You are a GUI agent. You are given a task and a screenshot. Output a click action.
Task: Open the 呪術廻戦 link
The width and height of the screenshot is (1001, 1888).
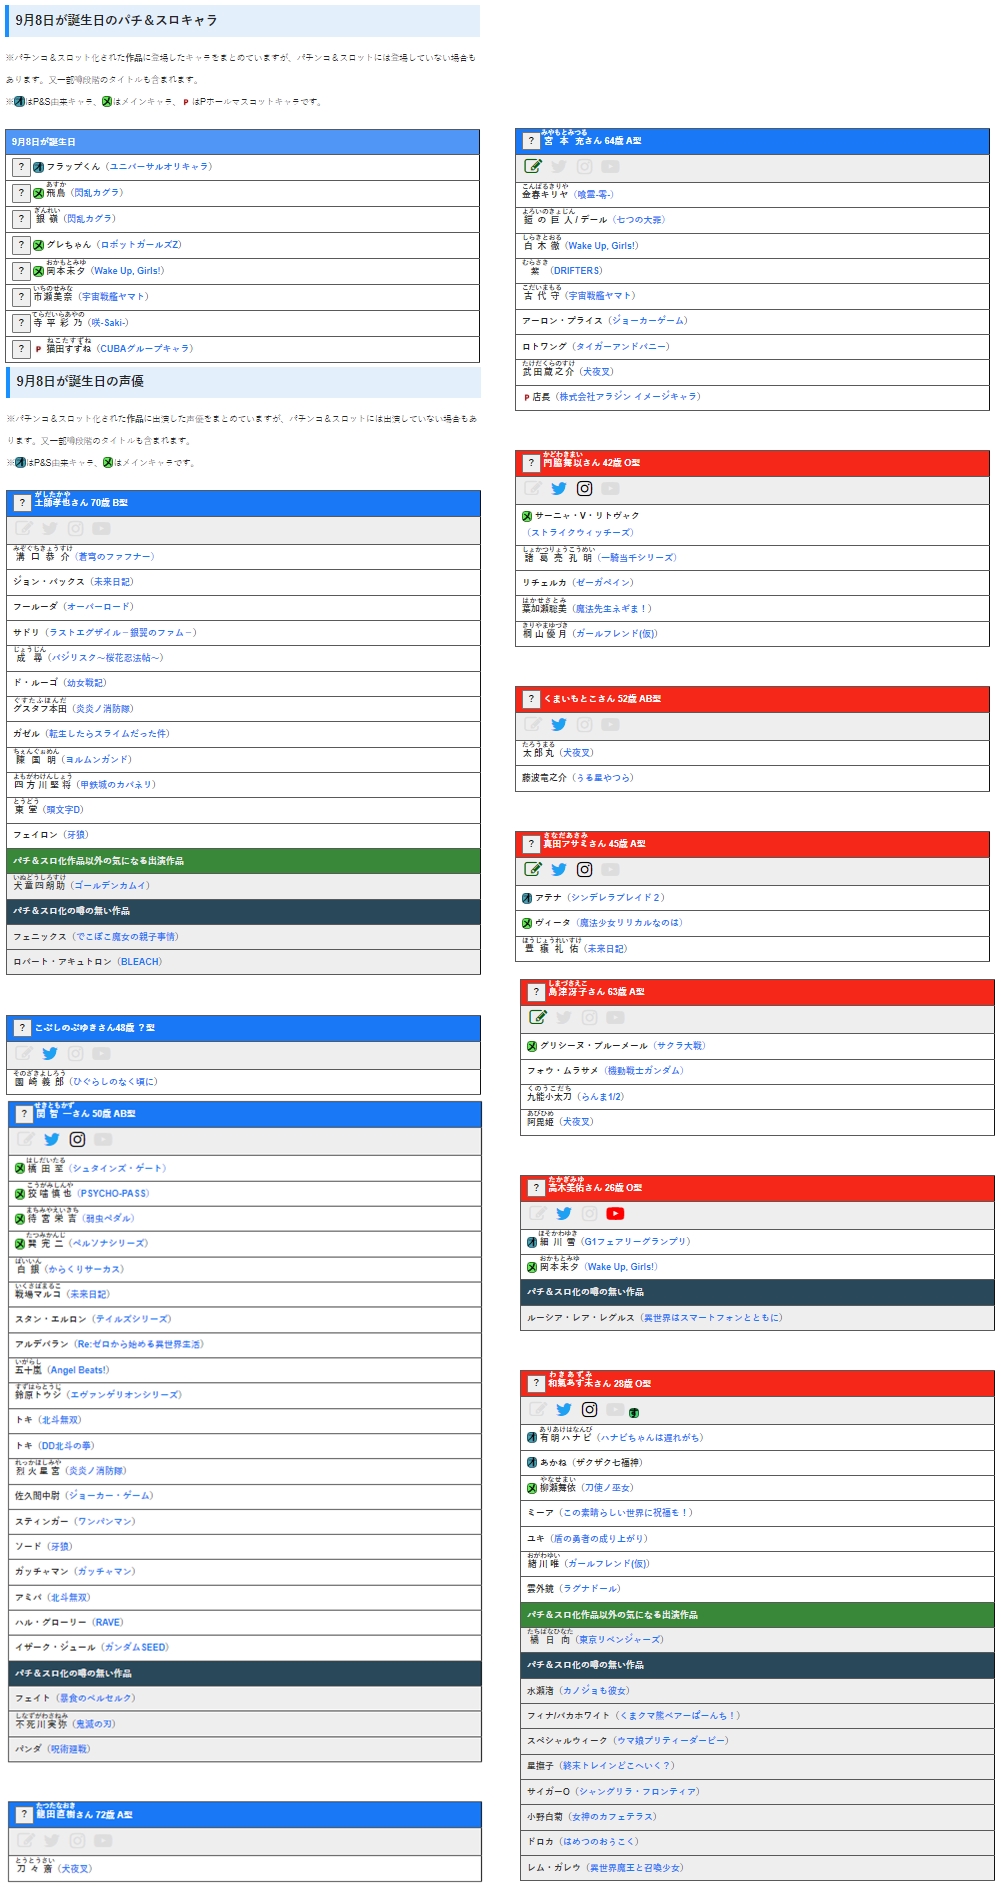[70, 1750]
